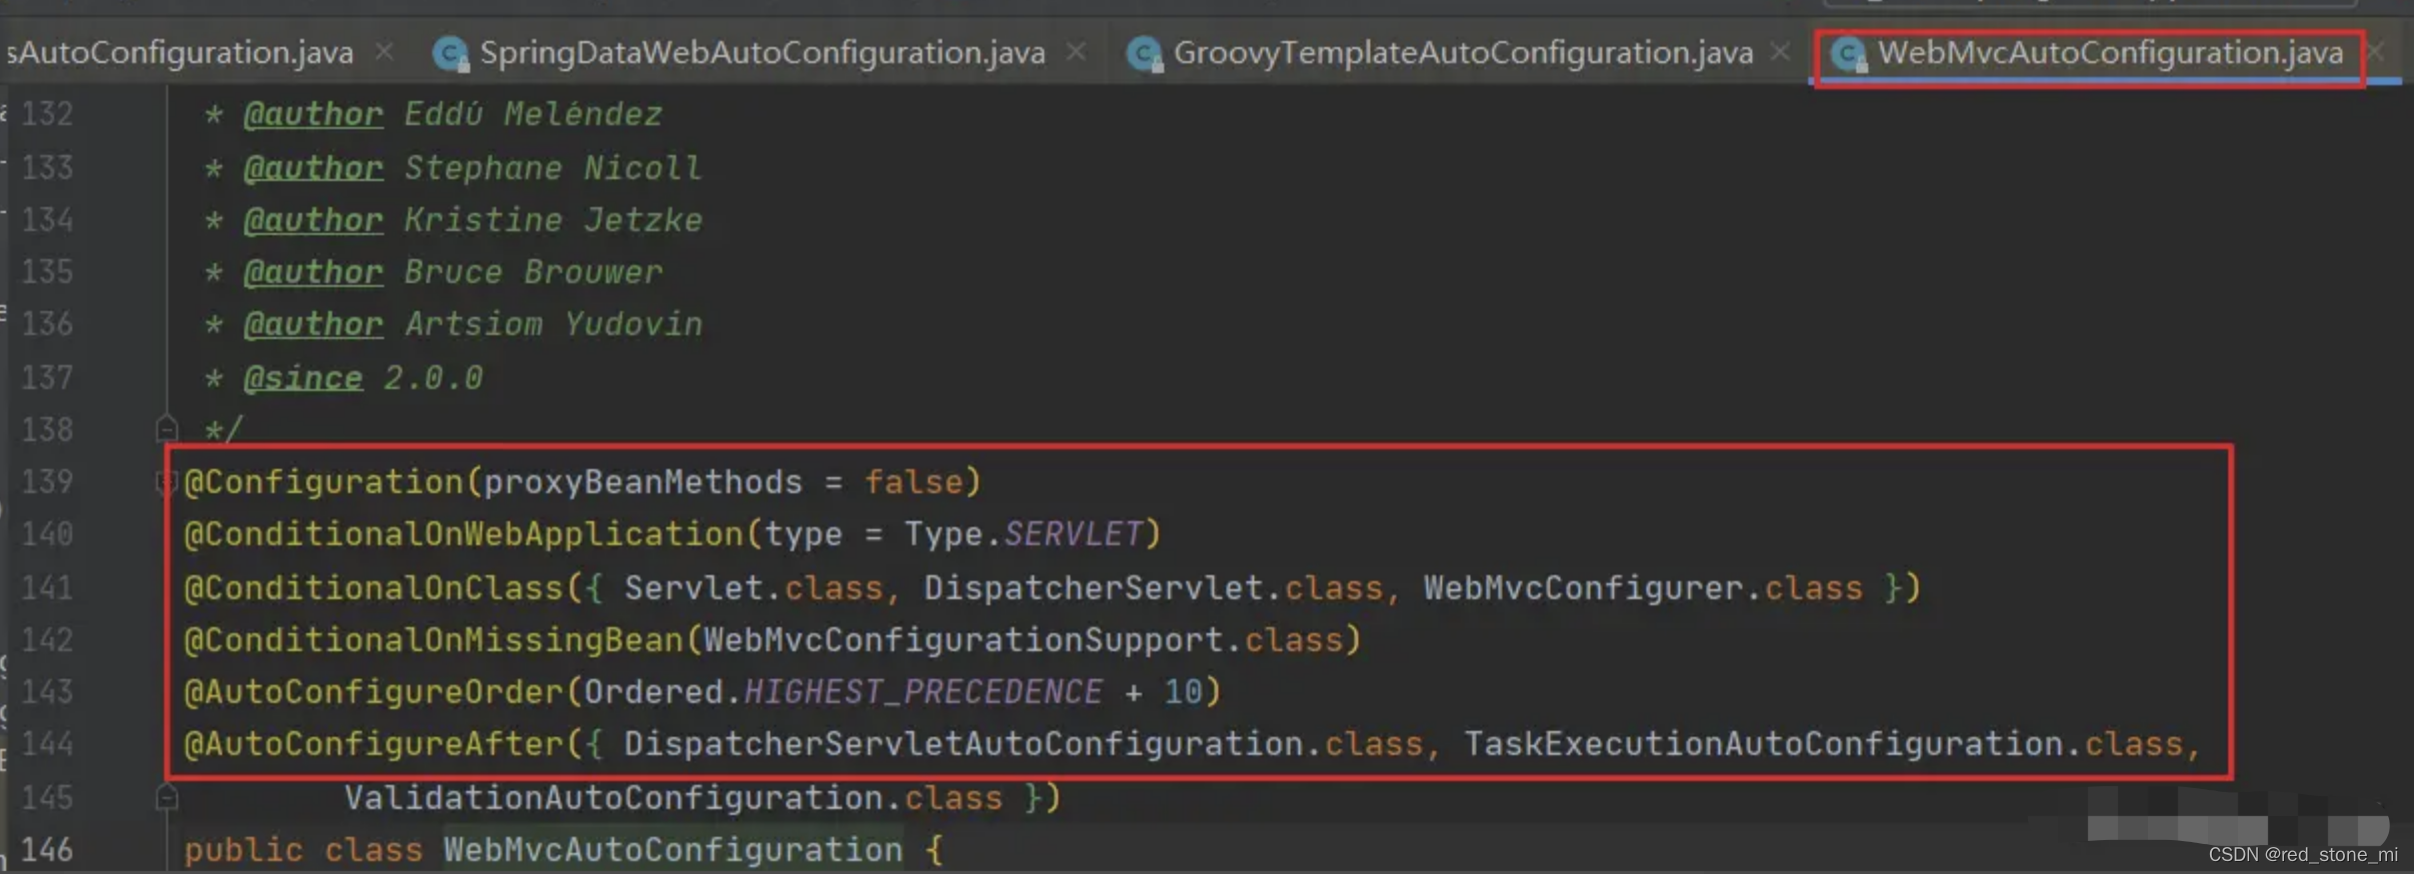Click @author tag before Stephane Nicoll
Image resolution: width=2414 pixels, height=874 pixels.
pyautogui.click(x=313, y=168)
